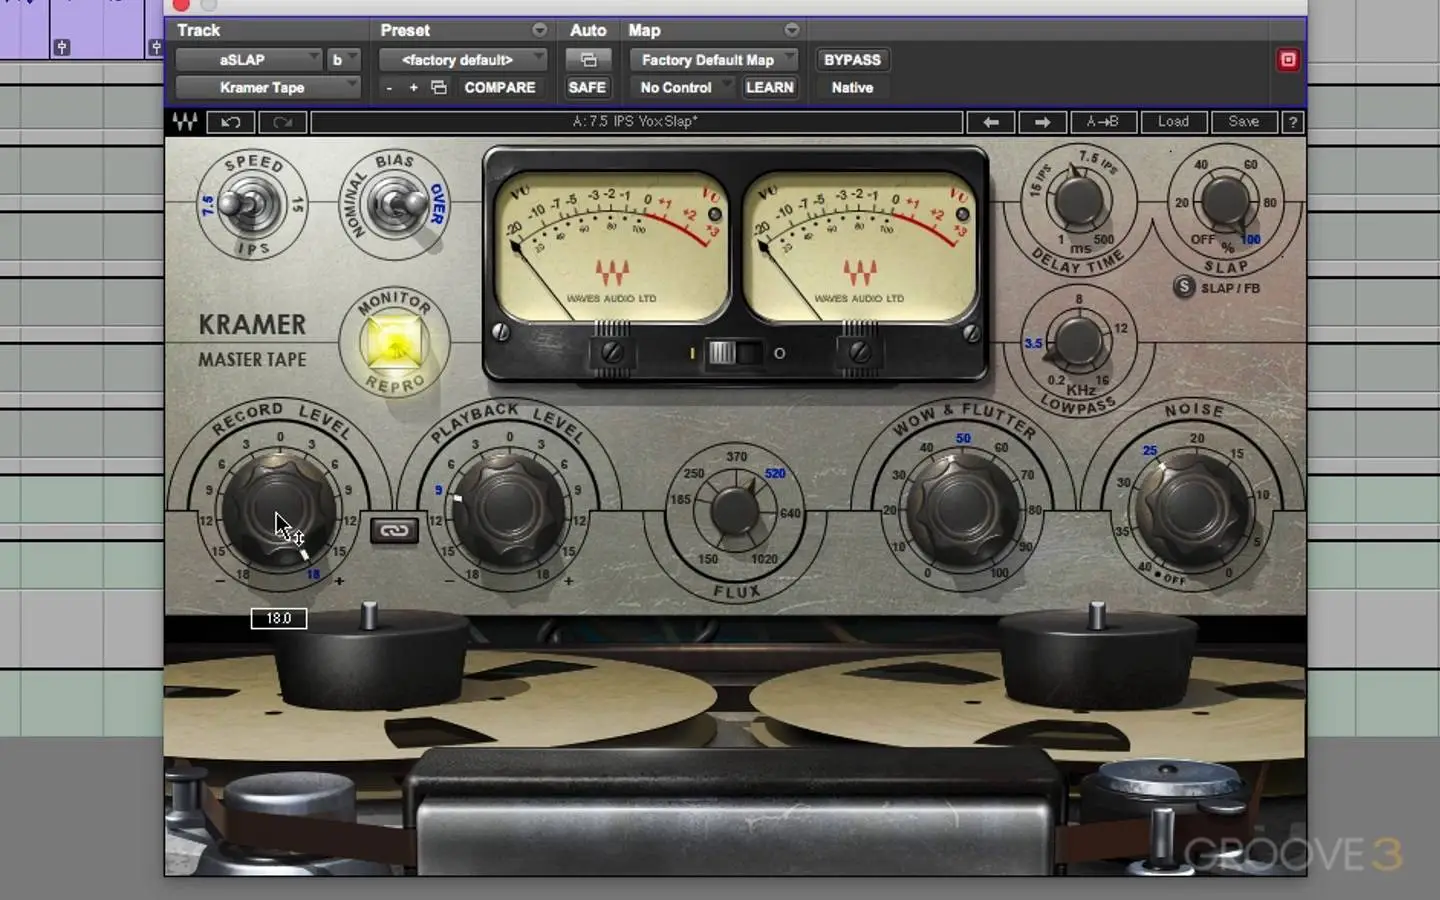
Task: Toggle the record/playback link button
Action: [x=394, y=531]
